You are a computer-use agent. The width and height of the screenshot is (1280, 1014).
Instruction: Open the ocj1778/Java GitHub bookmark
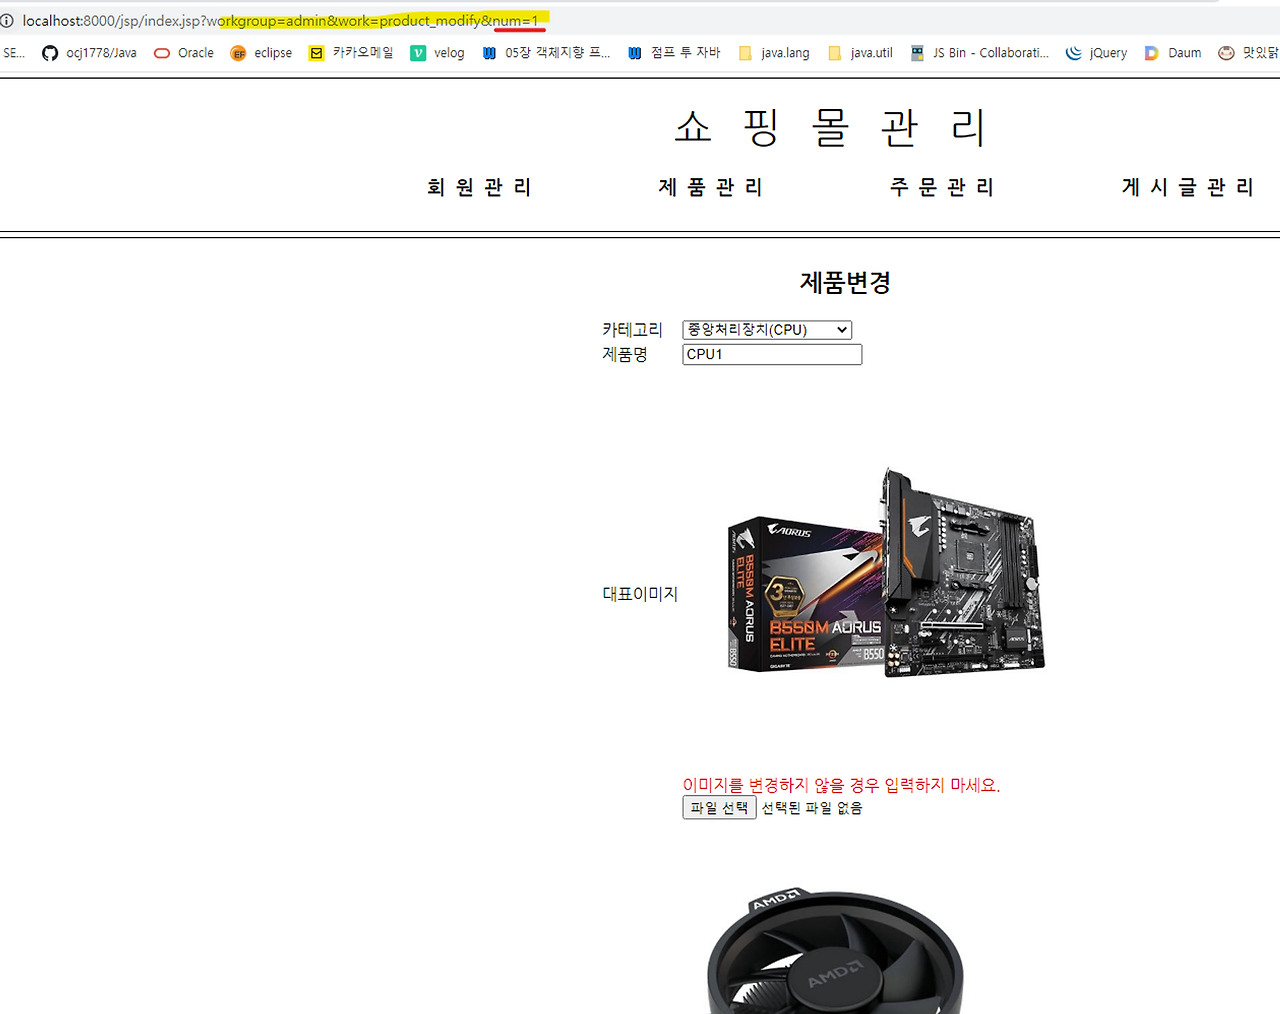click(x=89, y=53)
